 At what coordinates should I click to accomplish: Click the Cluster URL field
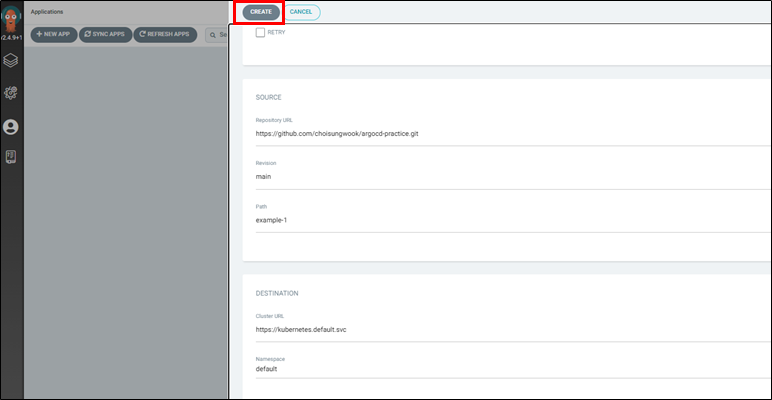pyautogui.click(x=513, y=330)
